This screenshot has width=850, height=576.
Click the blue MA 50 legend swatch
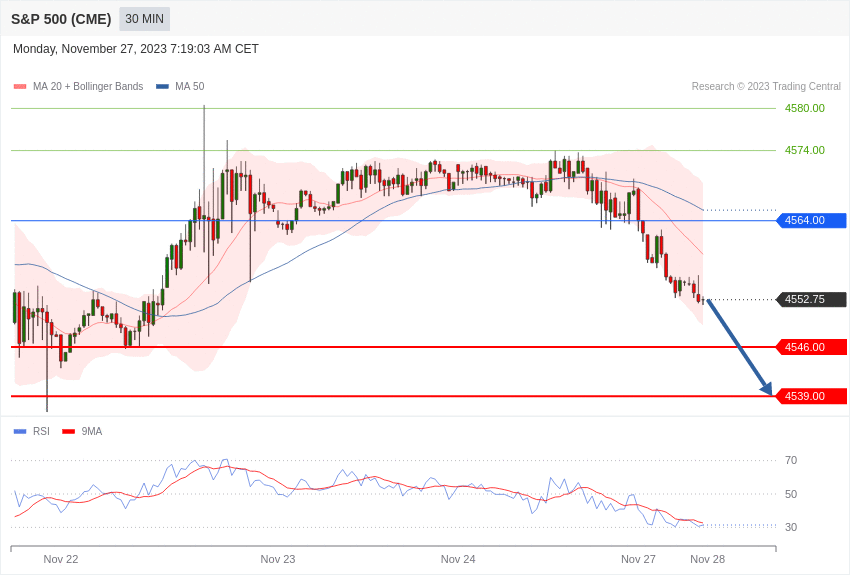coord(162,86)
